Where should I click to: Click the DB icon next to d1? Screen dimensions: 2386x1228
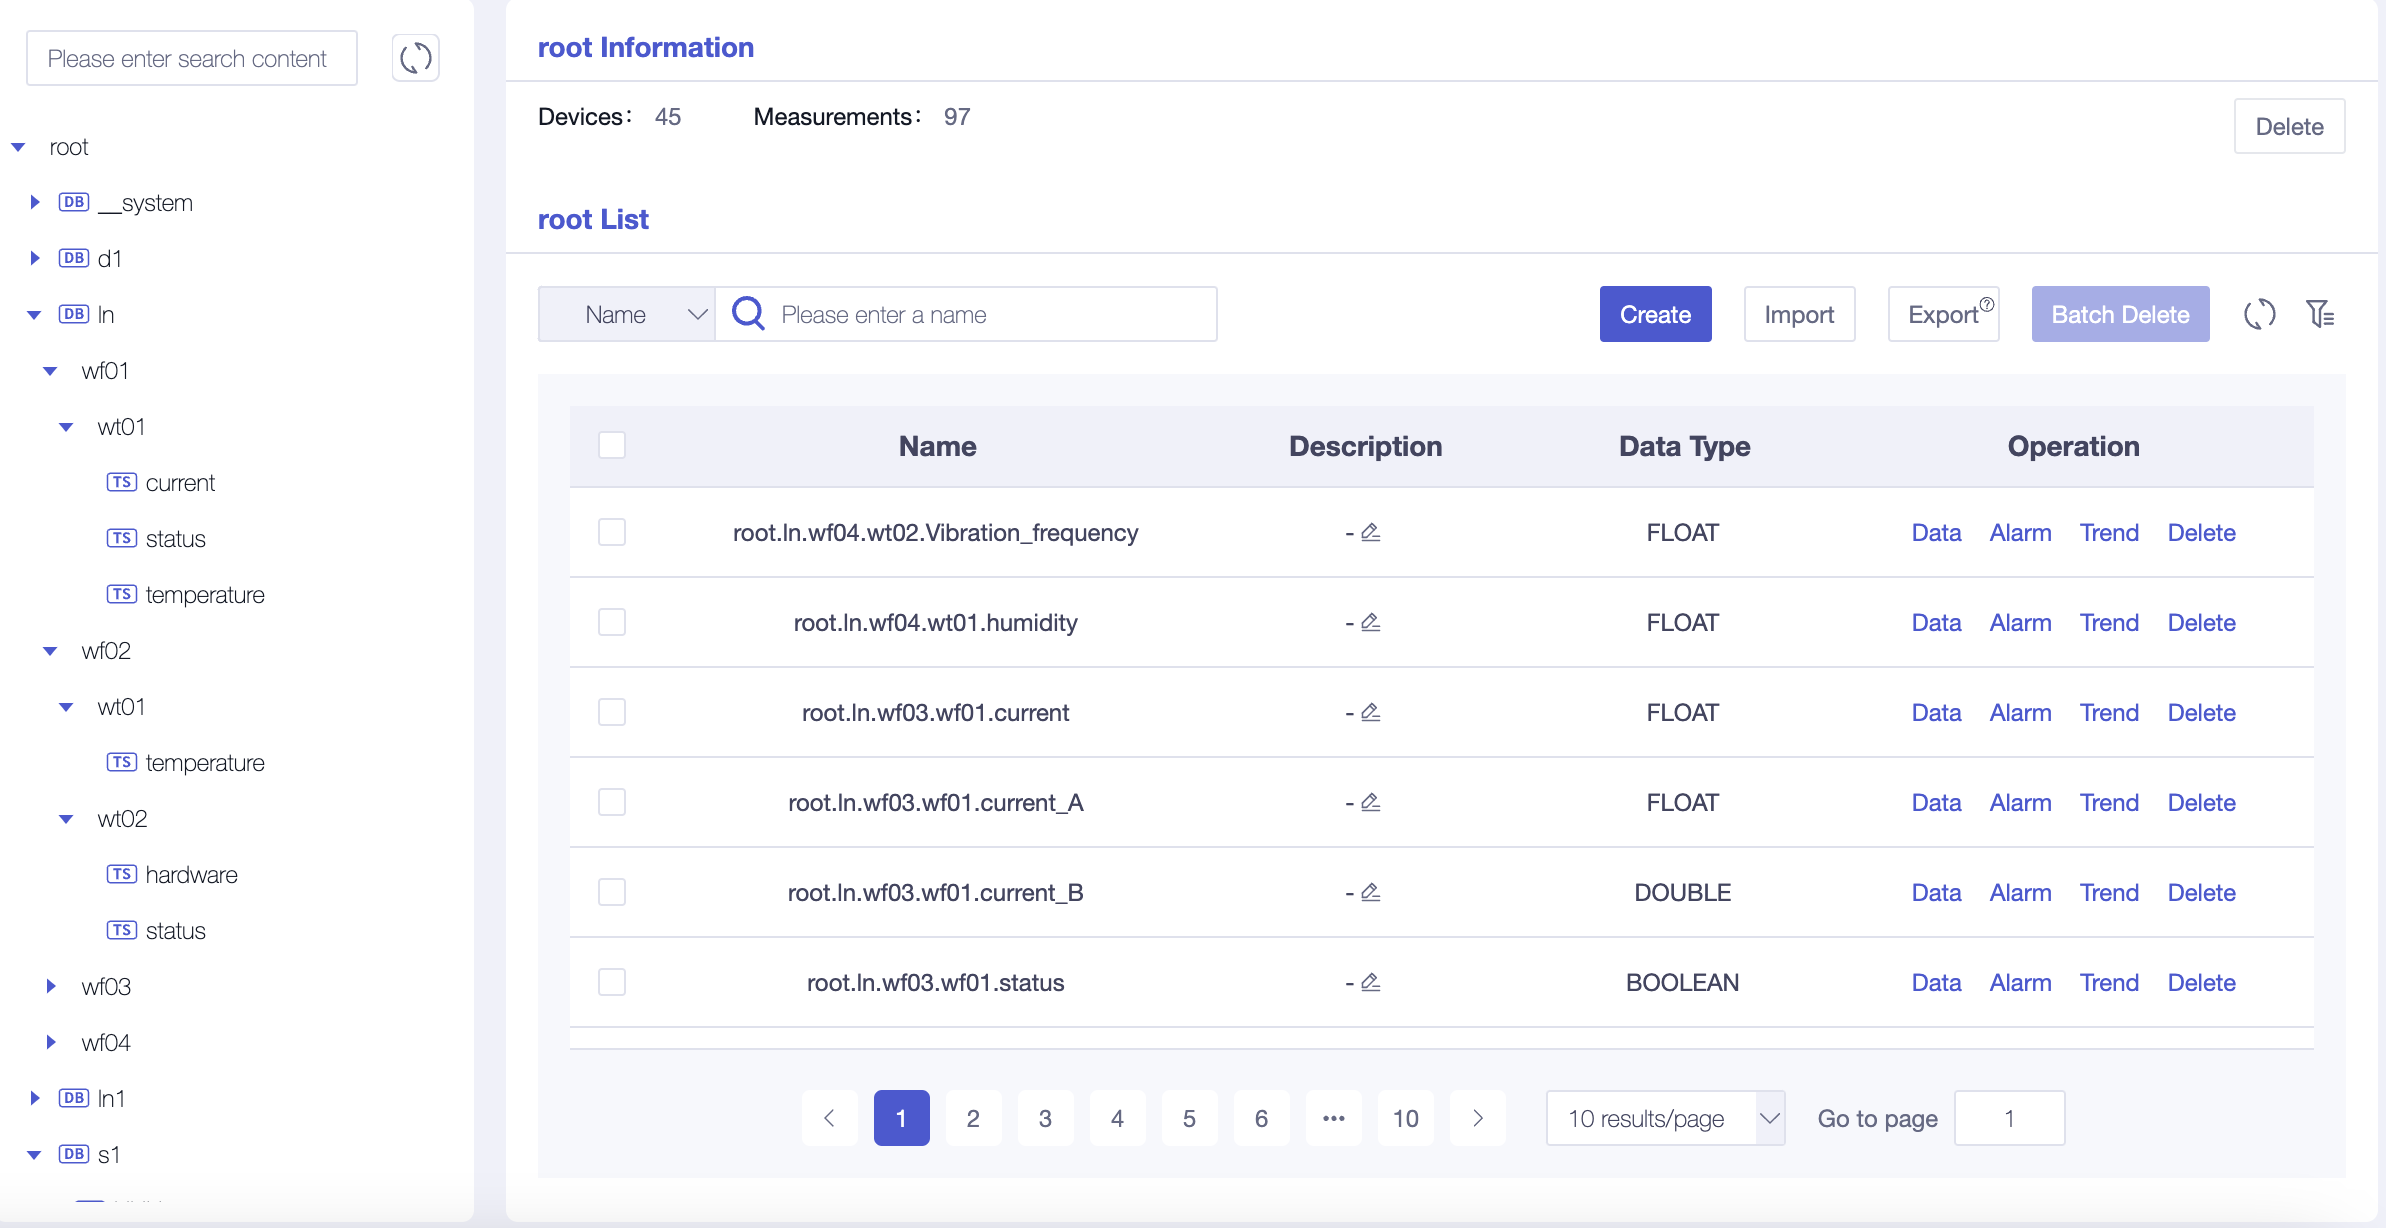[74, 258]
